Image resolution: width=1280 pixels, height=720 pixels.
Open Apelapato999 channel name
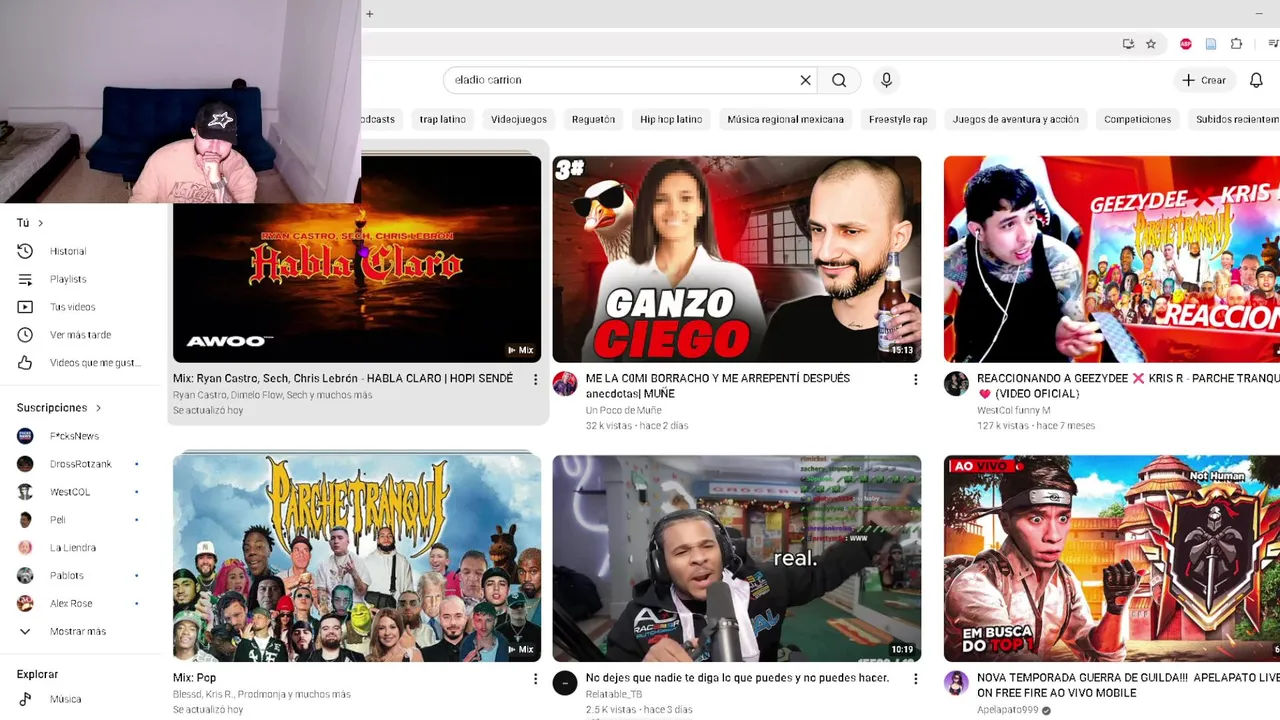(x=1008, y=710)
